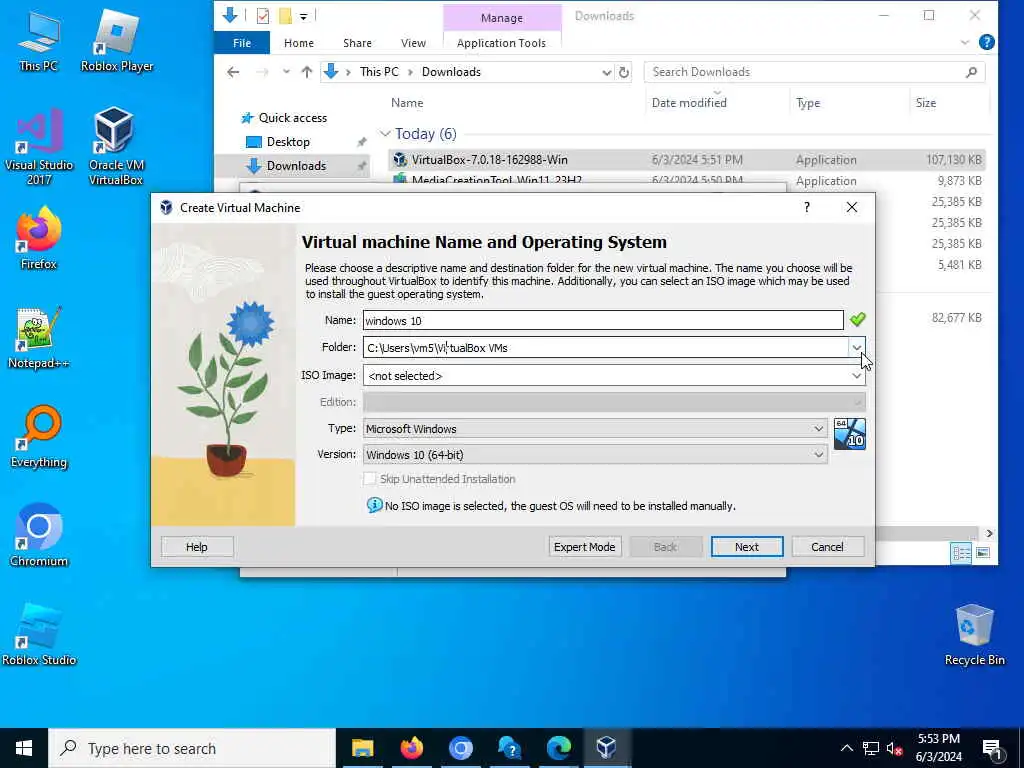Open Chromium from the taskbar
The image size is (1024, 768).
pos(460,748)
